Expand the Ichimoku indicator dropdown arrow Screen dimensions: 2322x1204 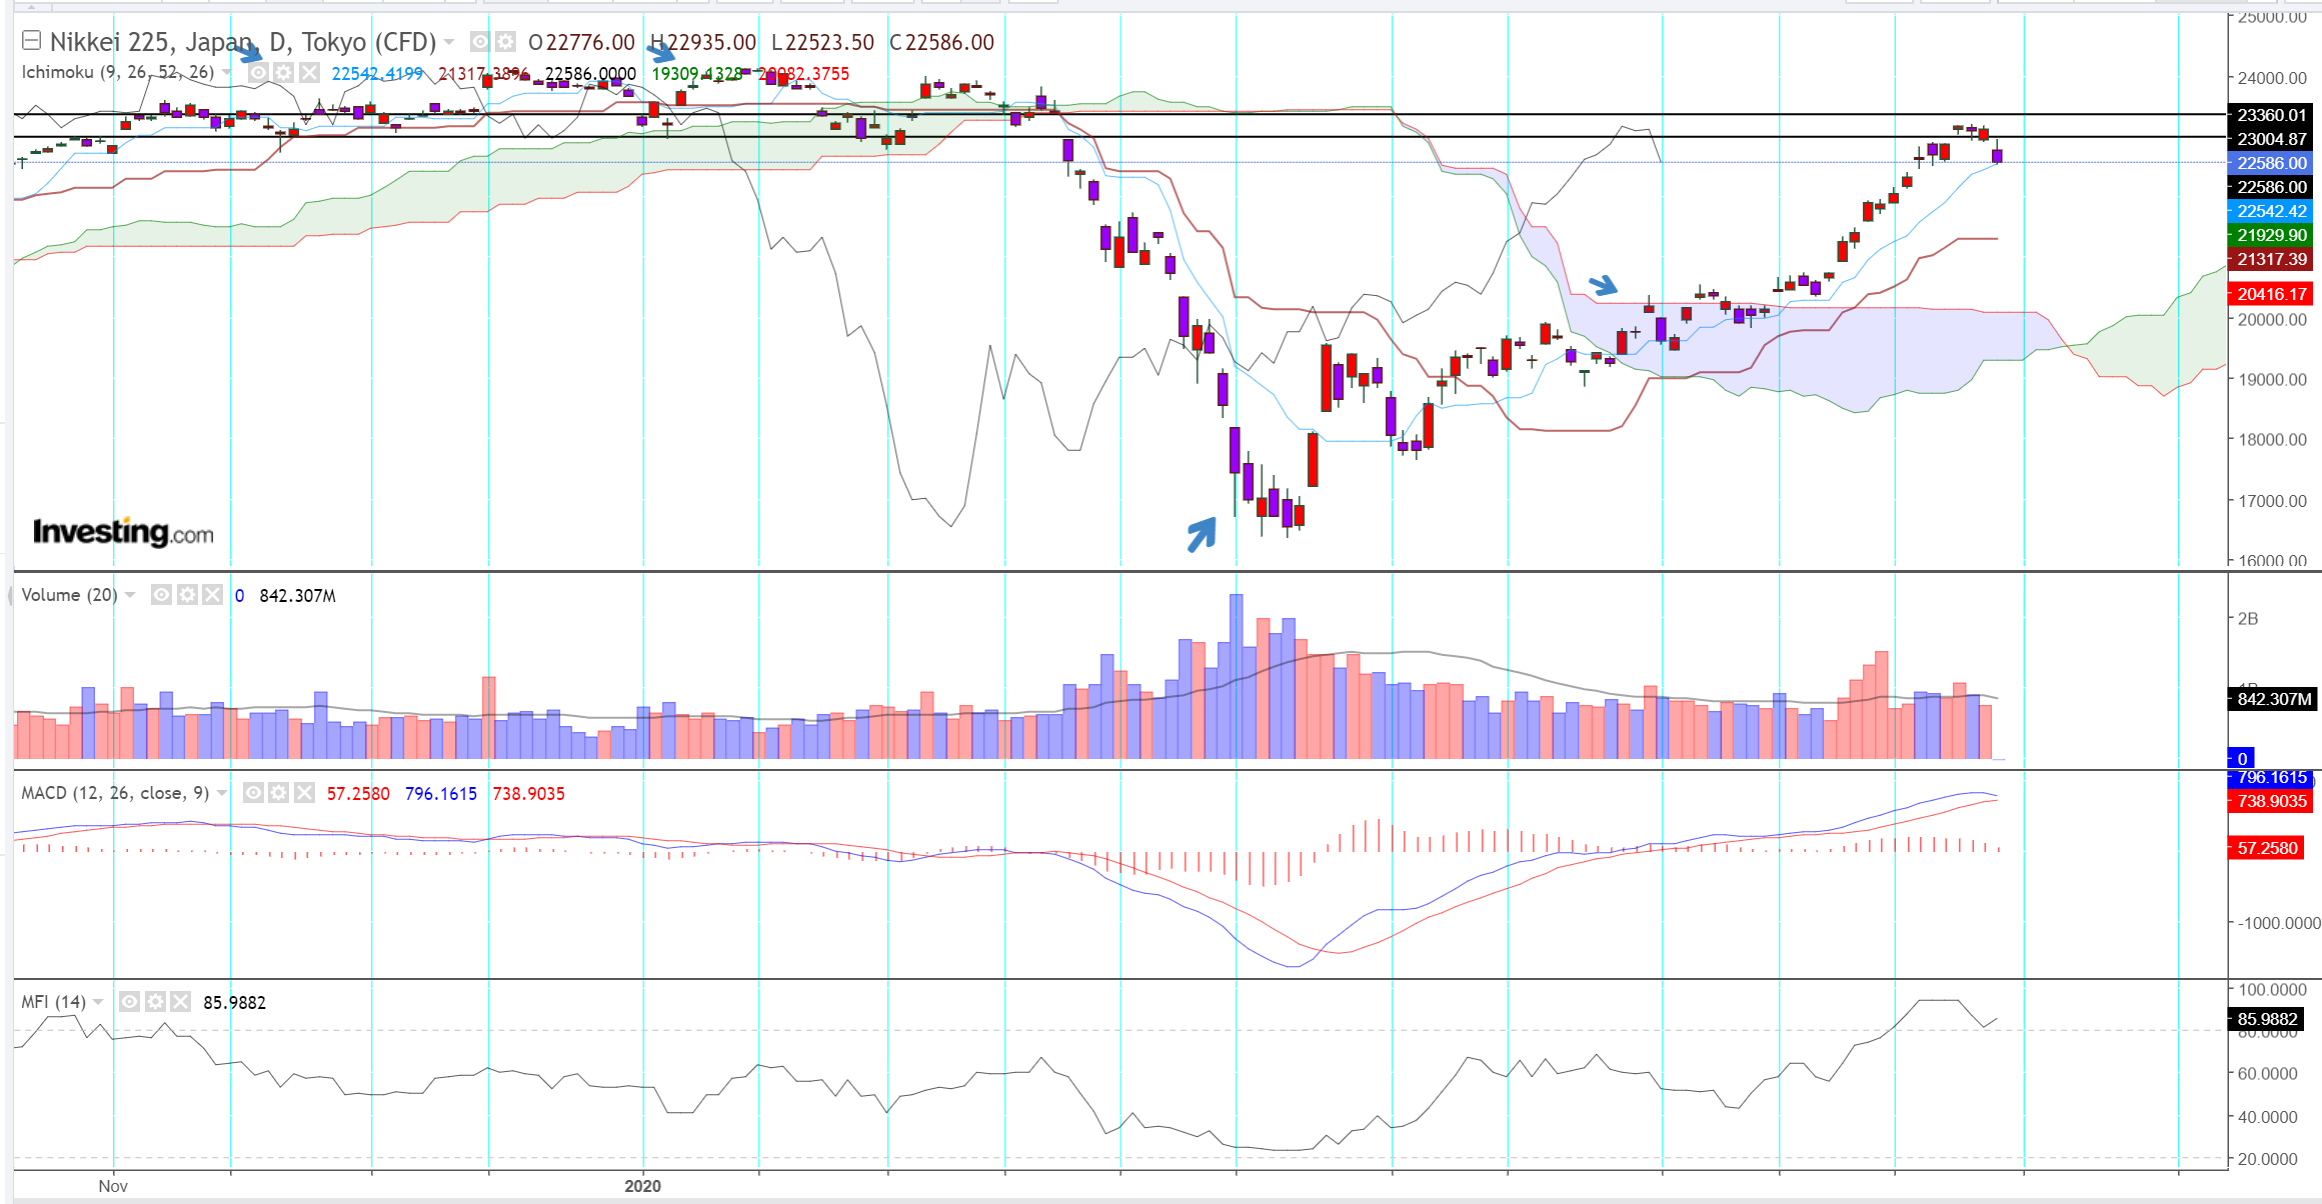coord(228,73)
